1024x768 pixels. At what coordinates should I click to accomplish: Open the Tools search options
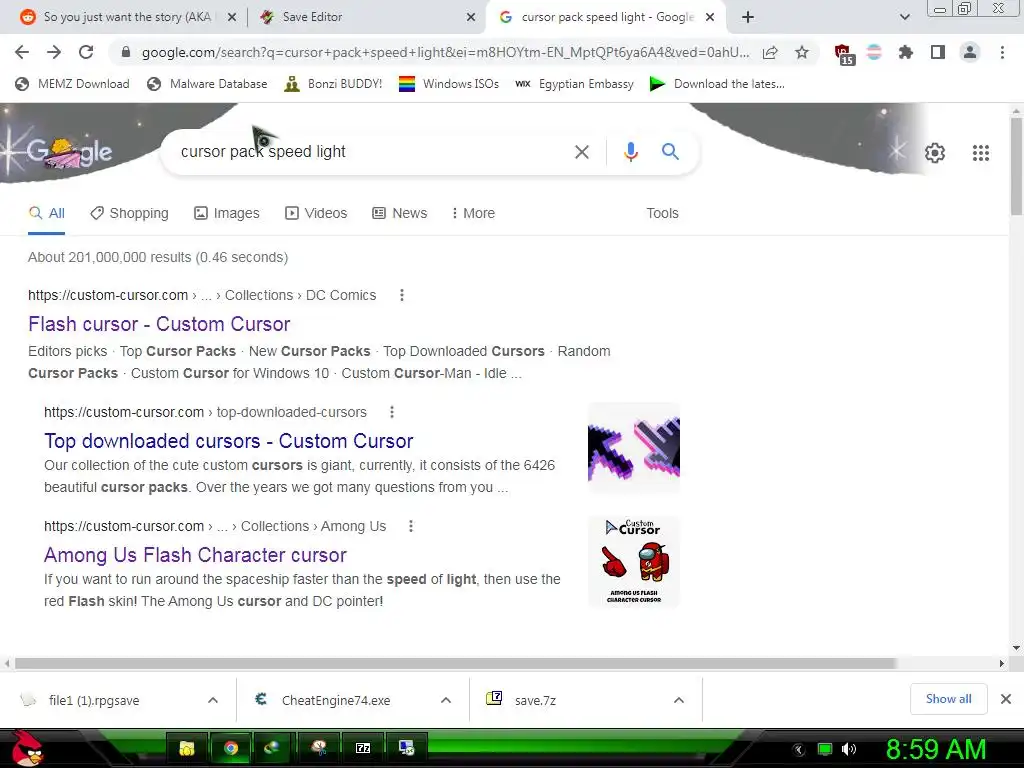click(x=662, y=214)
